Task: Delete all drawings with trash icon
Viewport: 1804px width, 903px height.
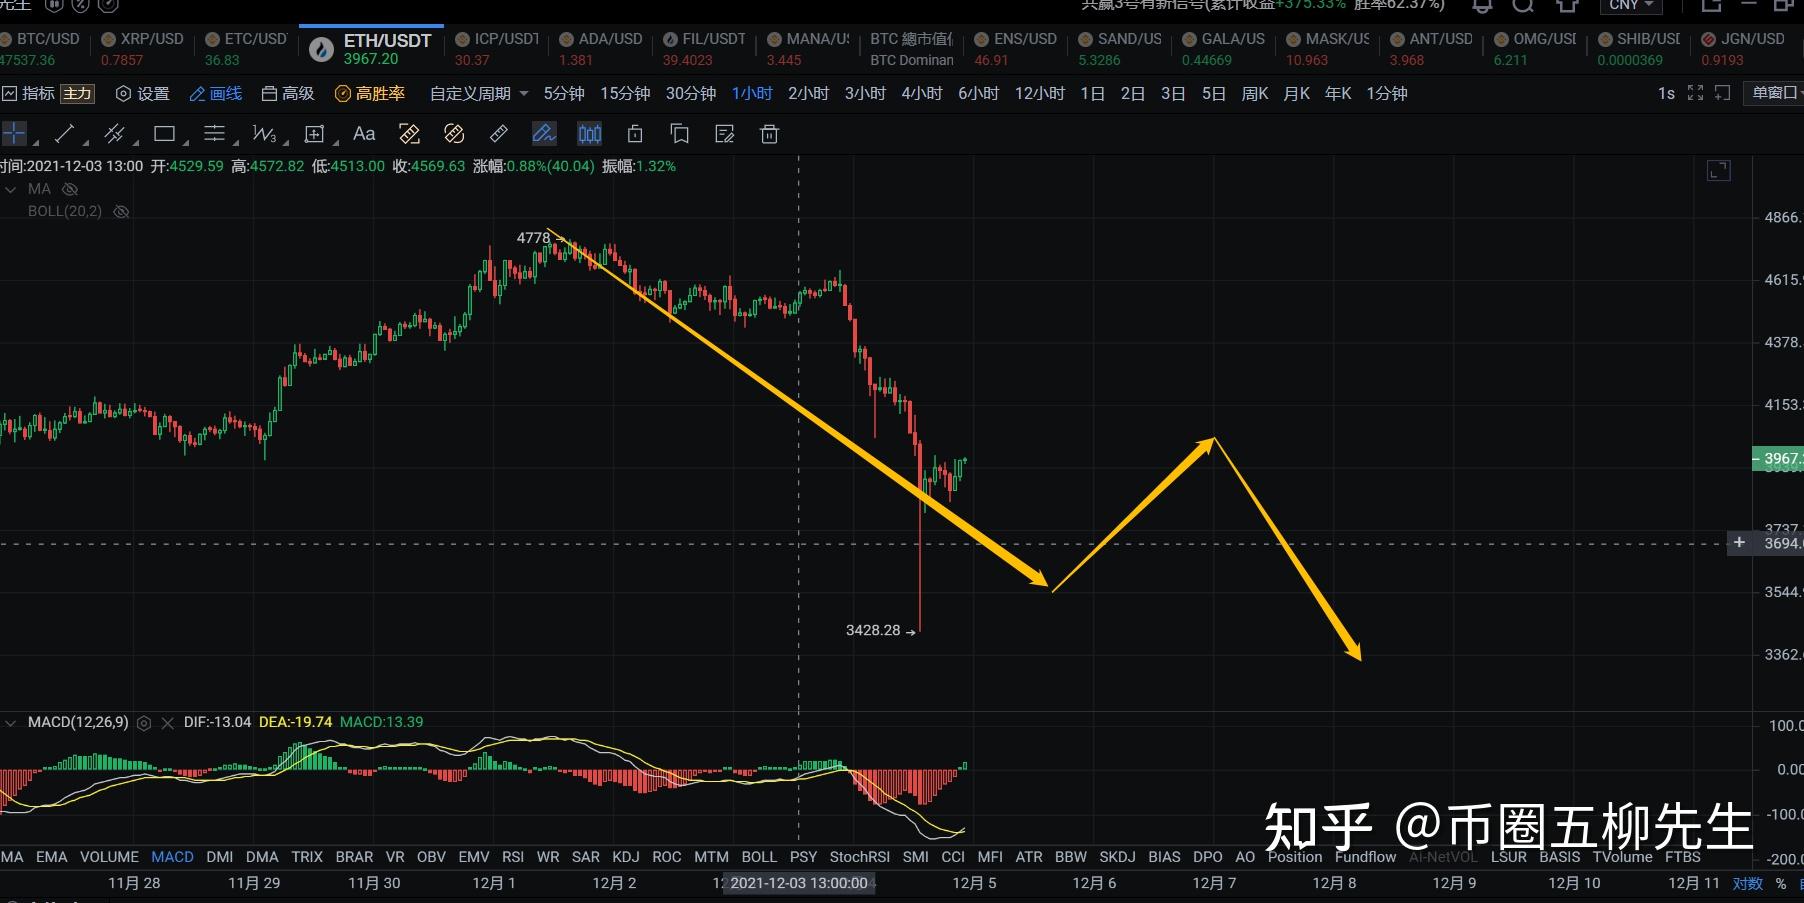Action: pyautogui.click(x=769, y=133)
